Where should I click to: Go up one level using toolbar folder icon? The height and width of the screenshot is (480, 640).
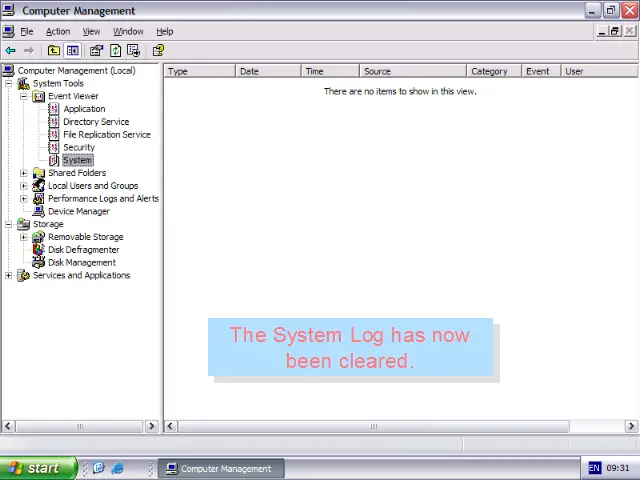click(x=53, y=51)
